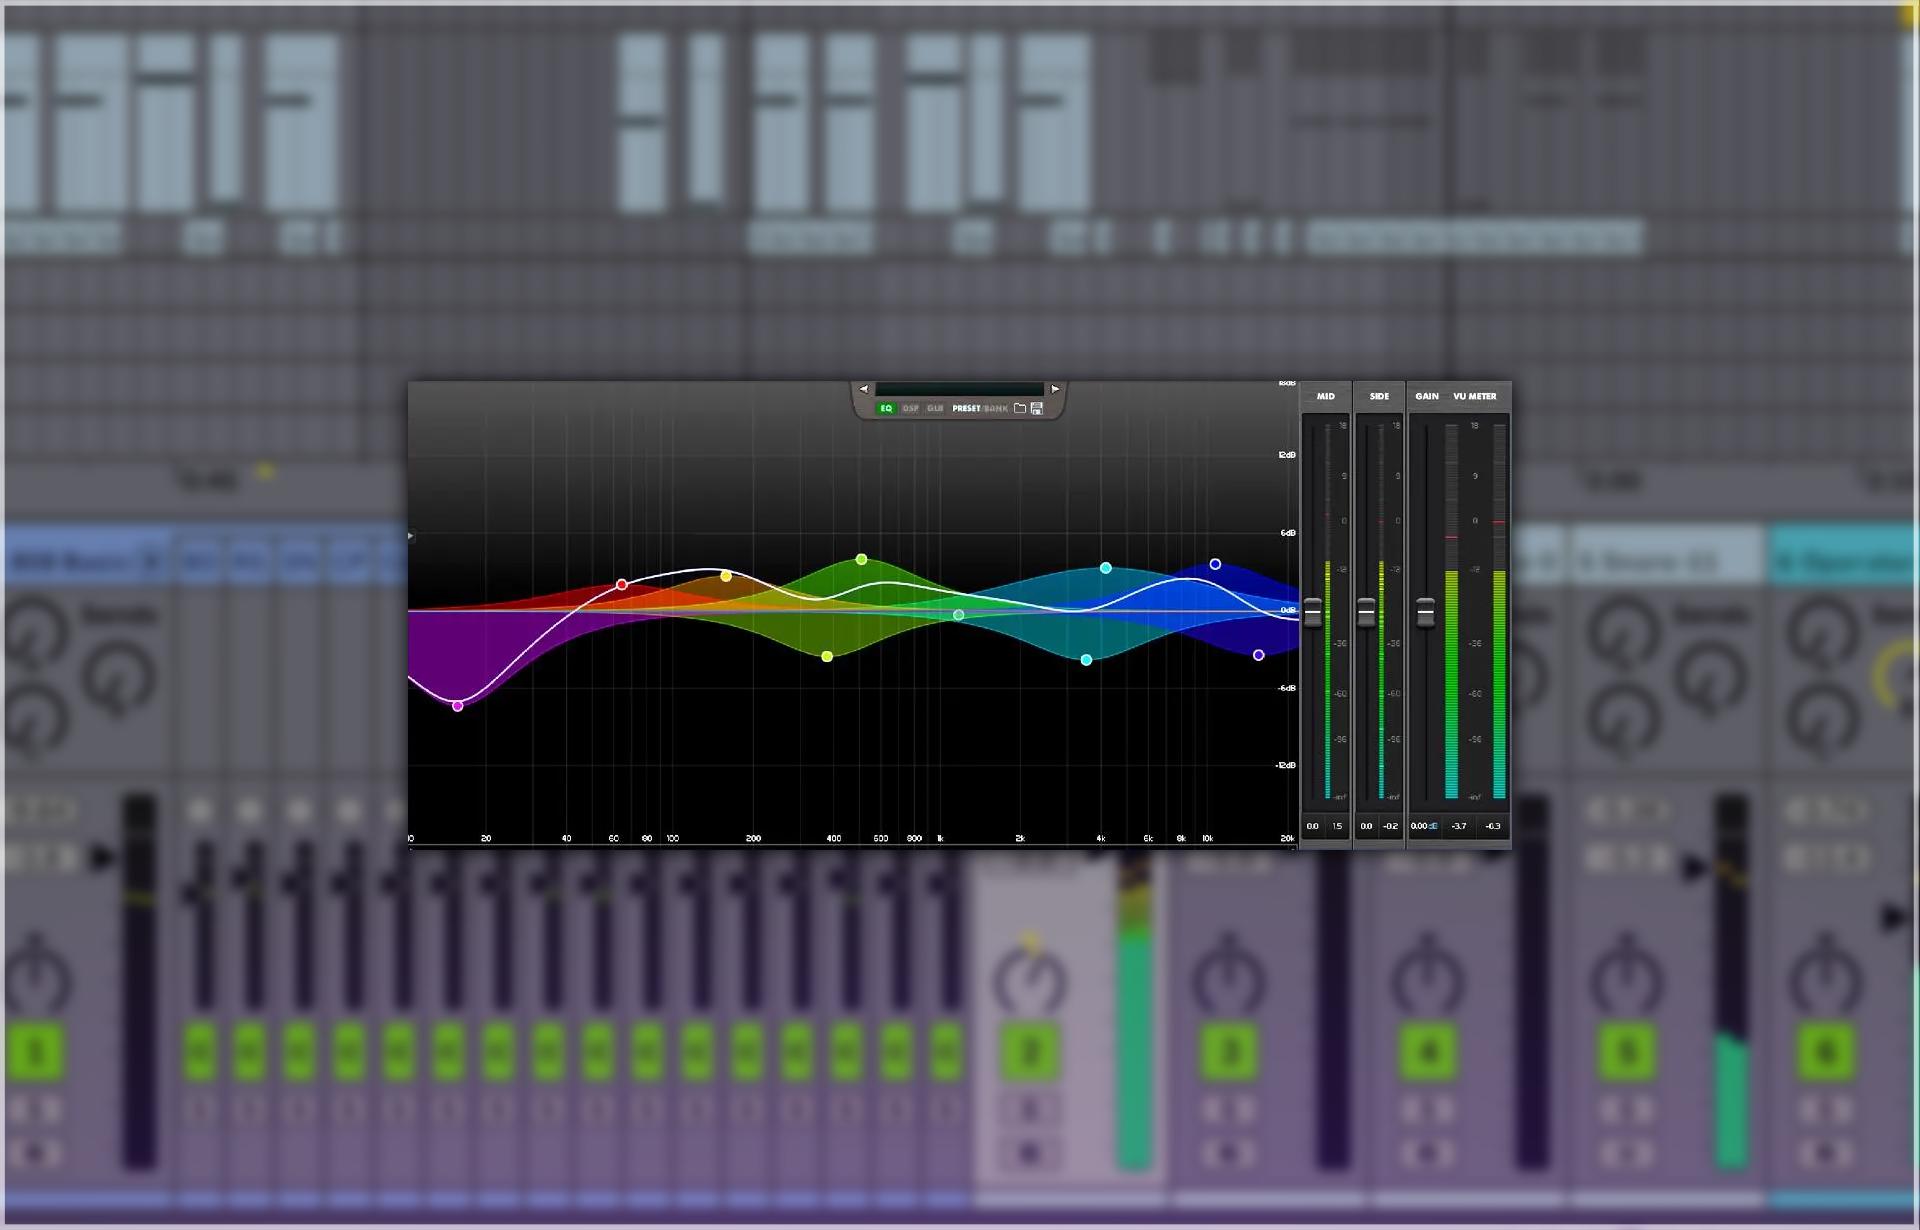Viewport: 1920px width, 1230px height.
Task: Select the BANK mode label
Action: (996, 408)
